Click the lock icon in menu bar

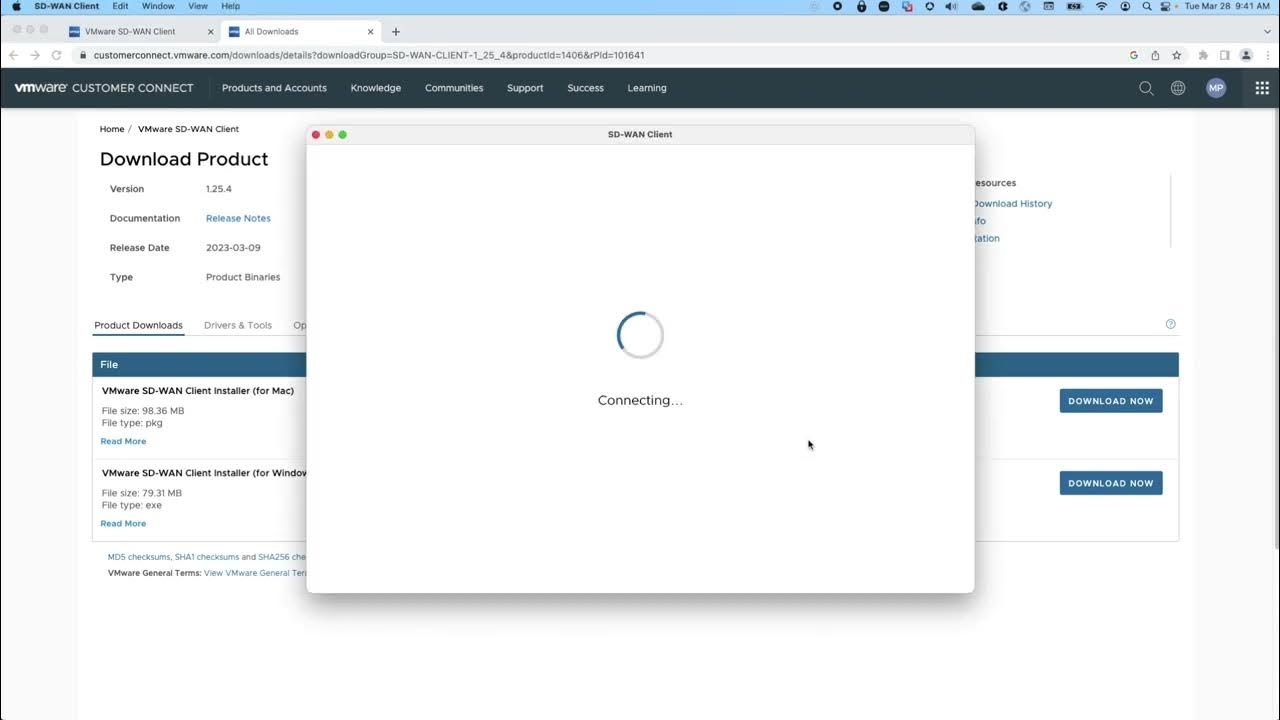click(x=861, y=6)
